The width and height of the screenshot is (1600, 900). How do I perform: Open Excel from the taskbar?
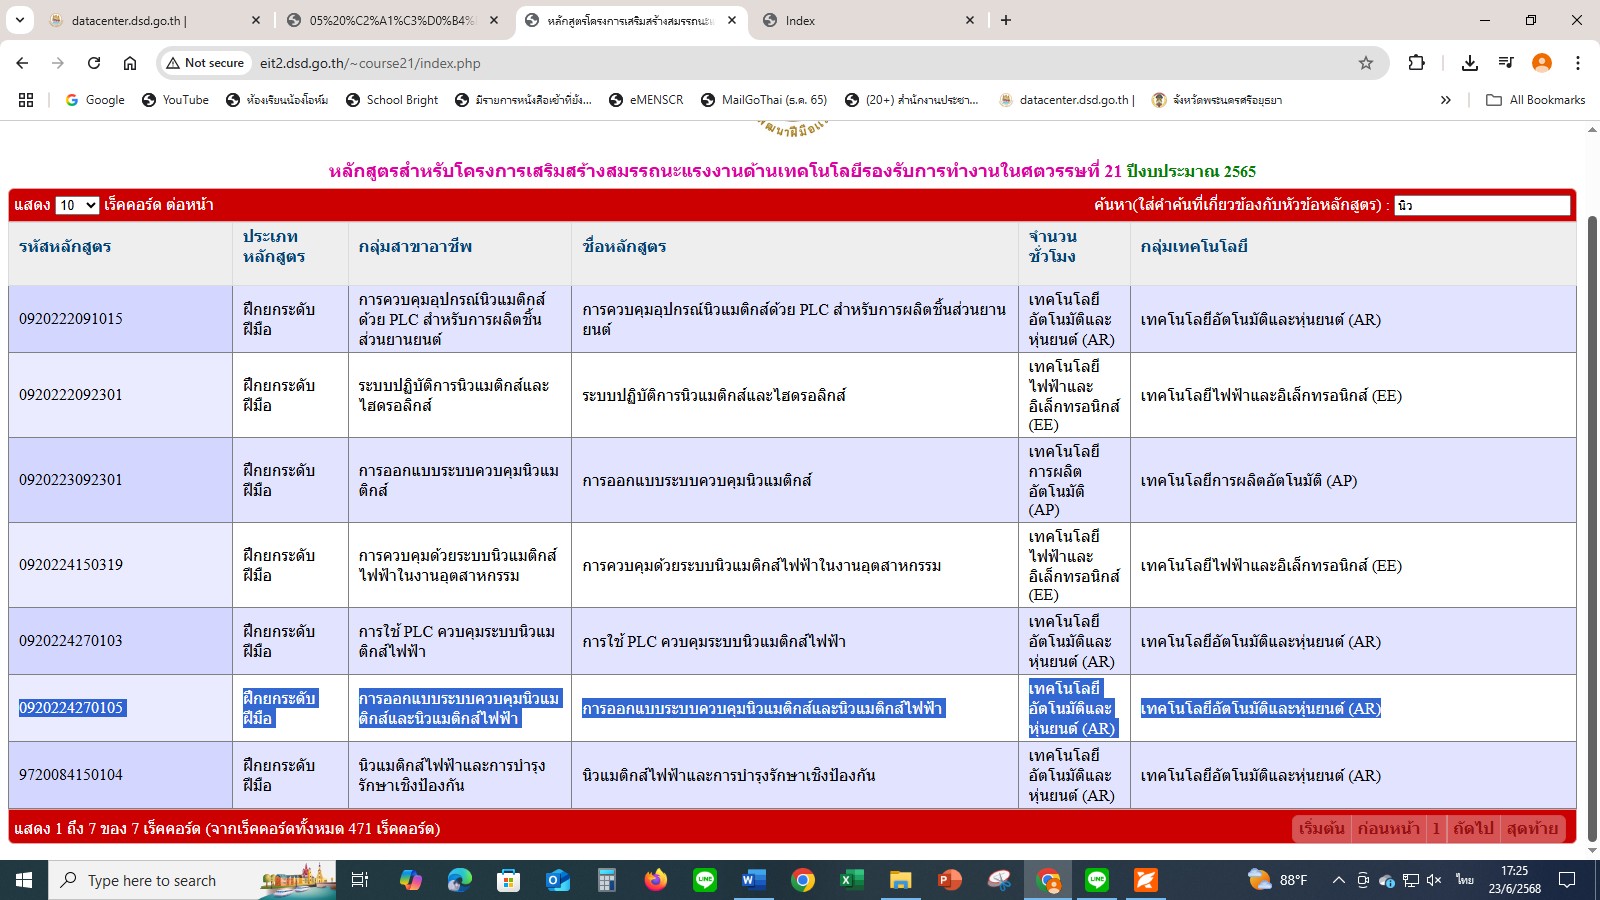tap(851, 880)
